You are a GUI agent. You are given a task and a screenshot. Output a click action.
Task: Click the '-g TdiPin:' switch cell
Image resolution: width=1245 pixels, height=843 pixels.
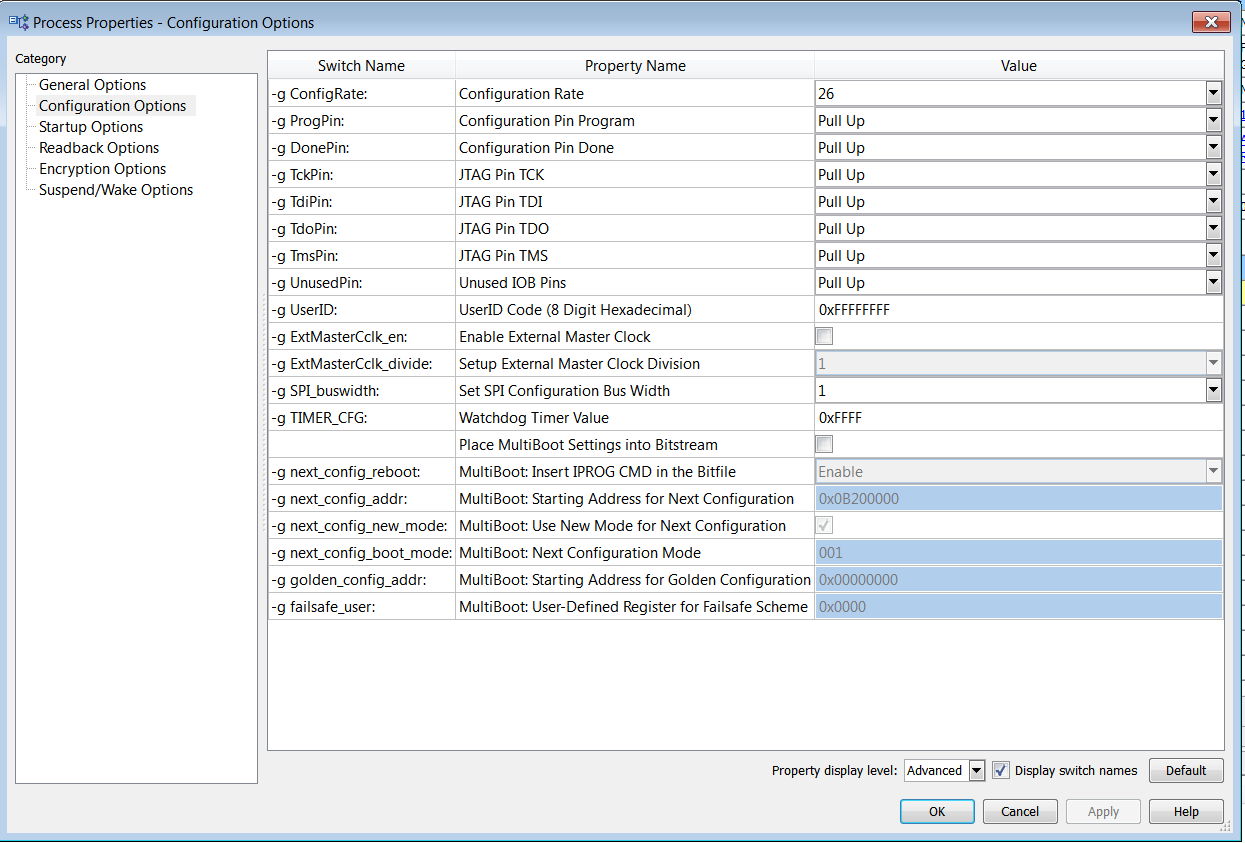pos(361,201)
